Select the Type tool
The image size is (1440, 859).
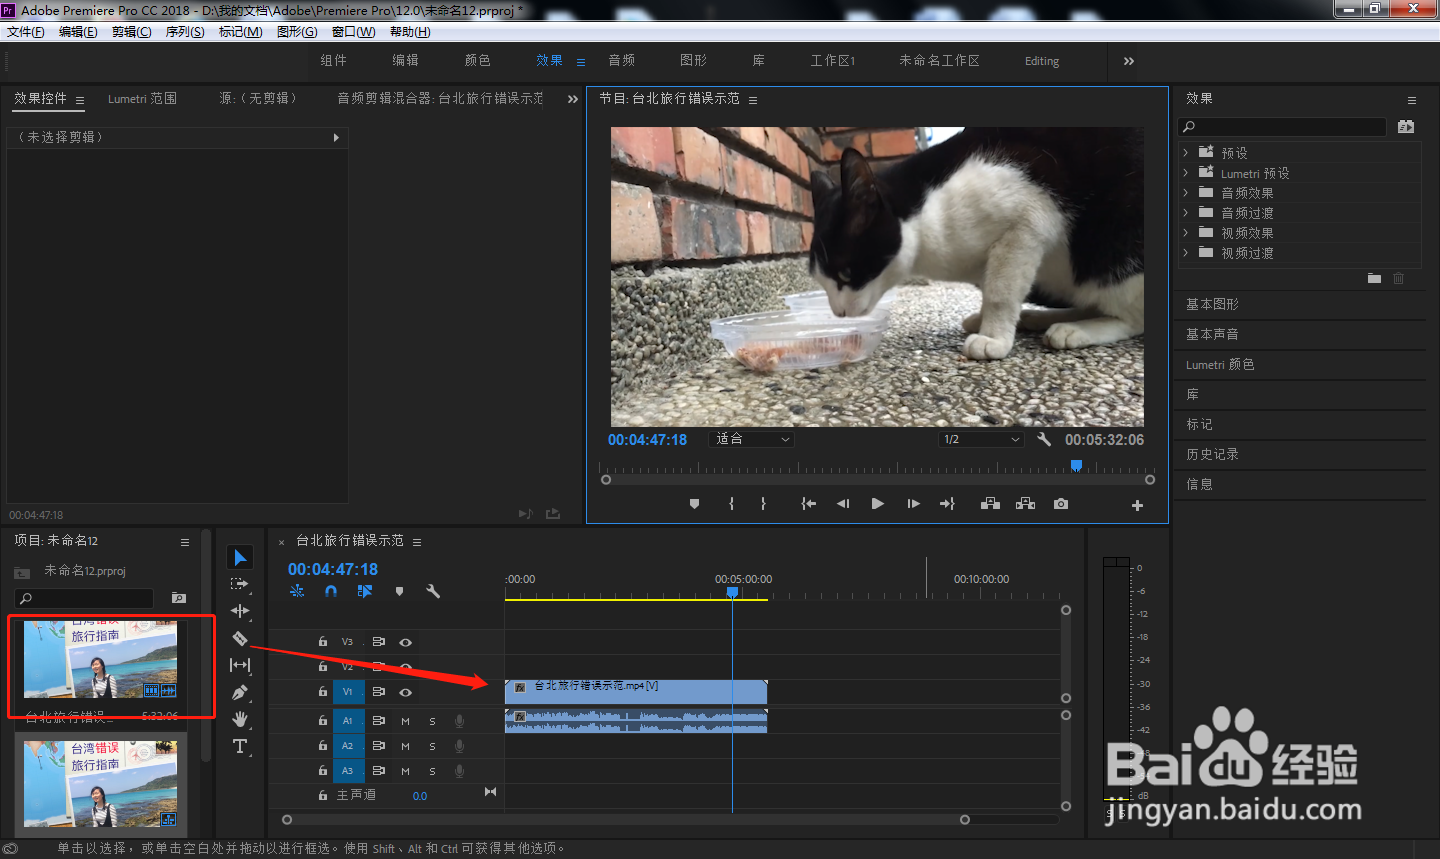(x=240, y=746)
